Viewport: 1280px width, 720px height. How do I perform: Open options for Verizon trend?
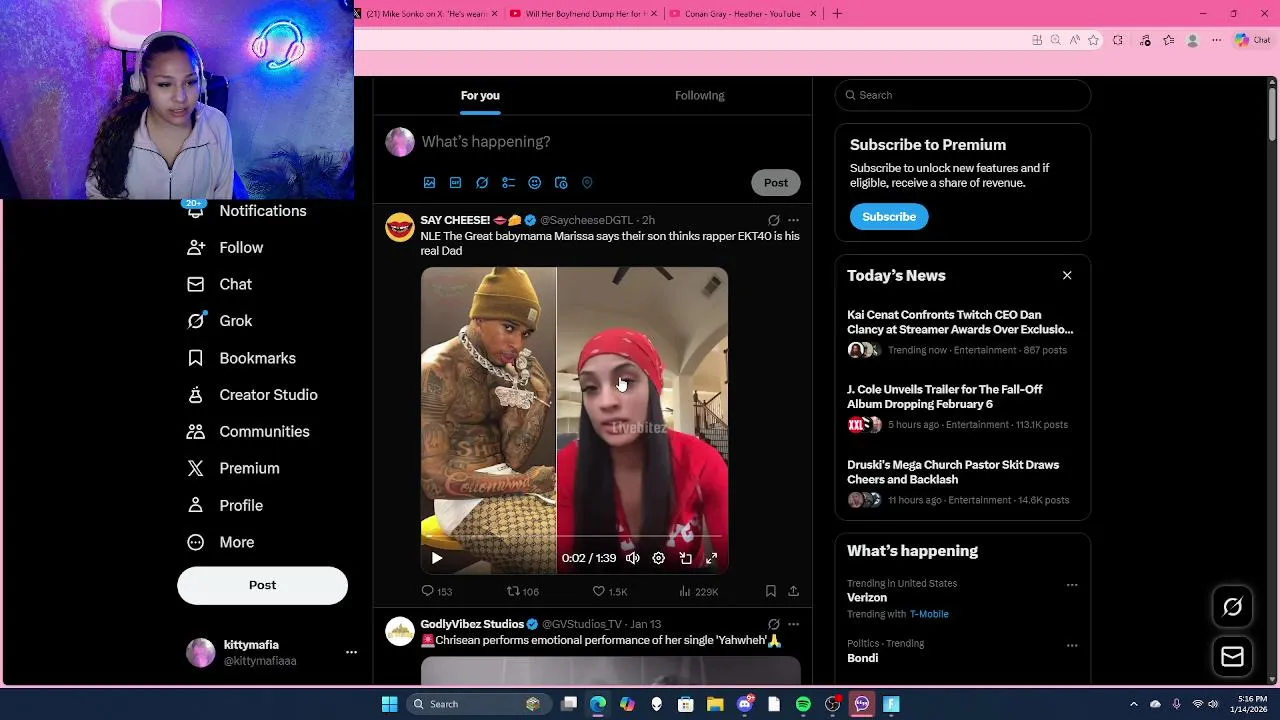[1072, 585]
